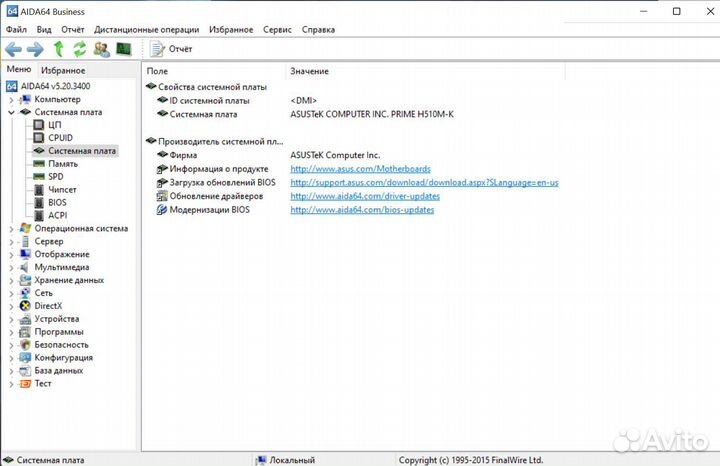Click the Forward arrow in the toolbar

(35, 49)
